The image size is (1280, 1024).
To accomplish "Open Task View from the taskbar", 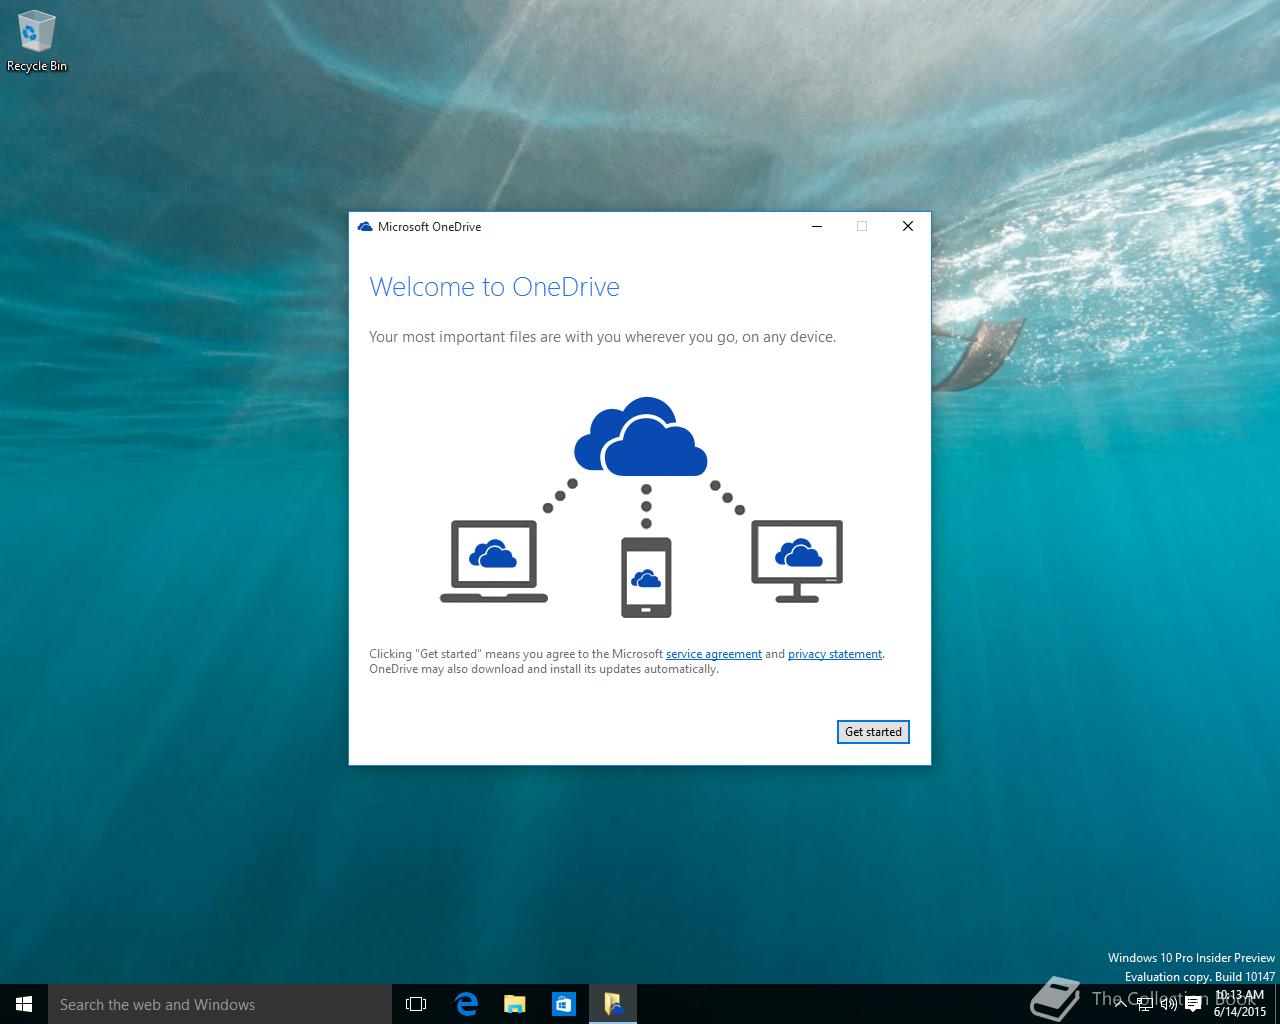I will tap(416, 1004).
